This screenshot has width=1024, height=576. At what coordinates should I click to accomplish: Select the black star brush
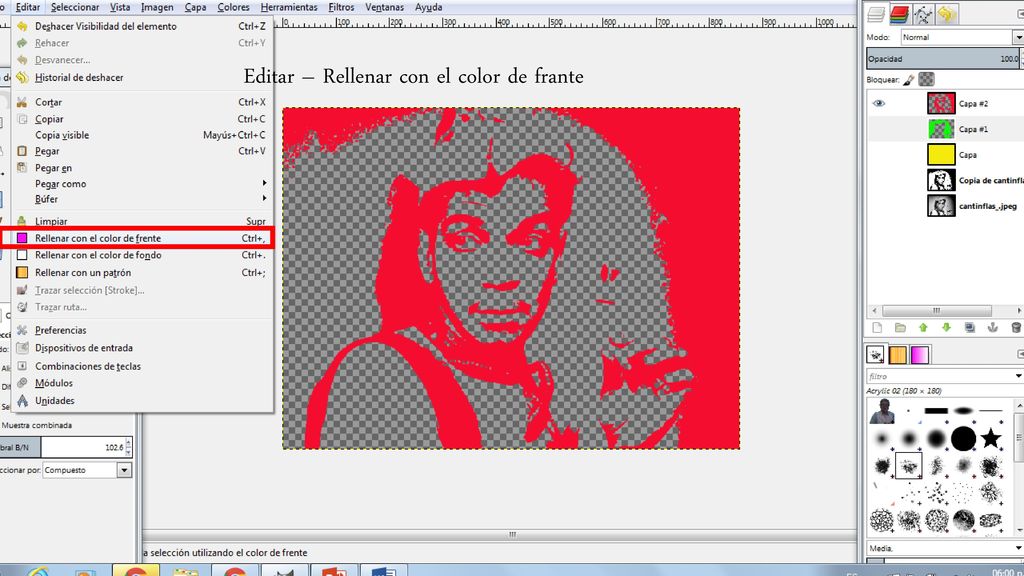point(991,438)
